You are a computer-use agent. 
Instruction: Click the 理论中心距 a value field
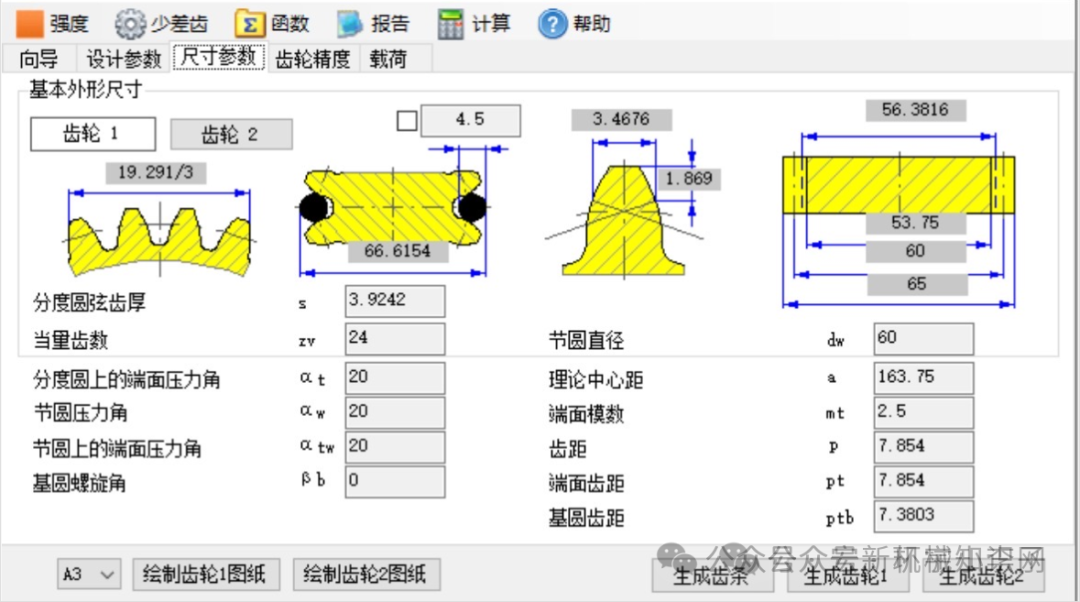(923, 377)
